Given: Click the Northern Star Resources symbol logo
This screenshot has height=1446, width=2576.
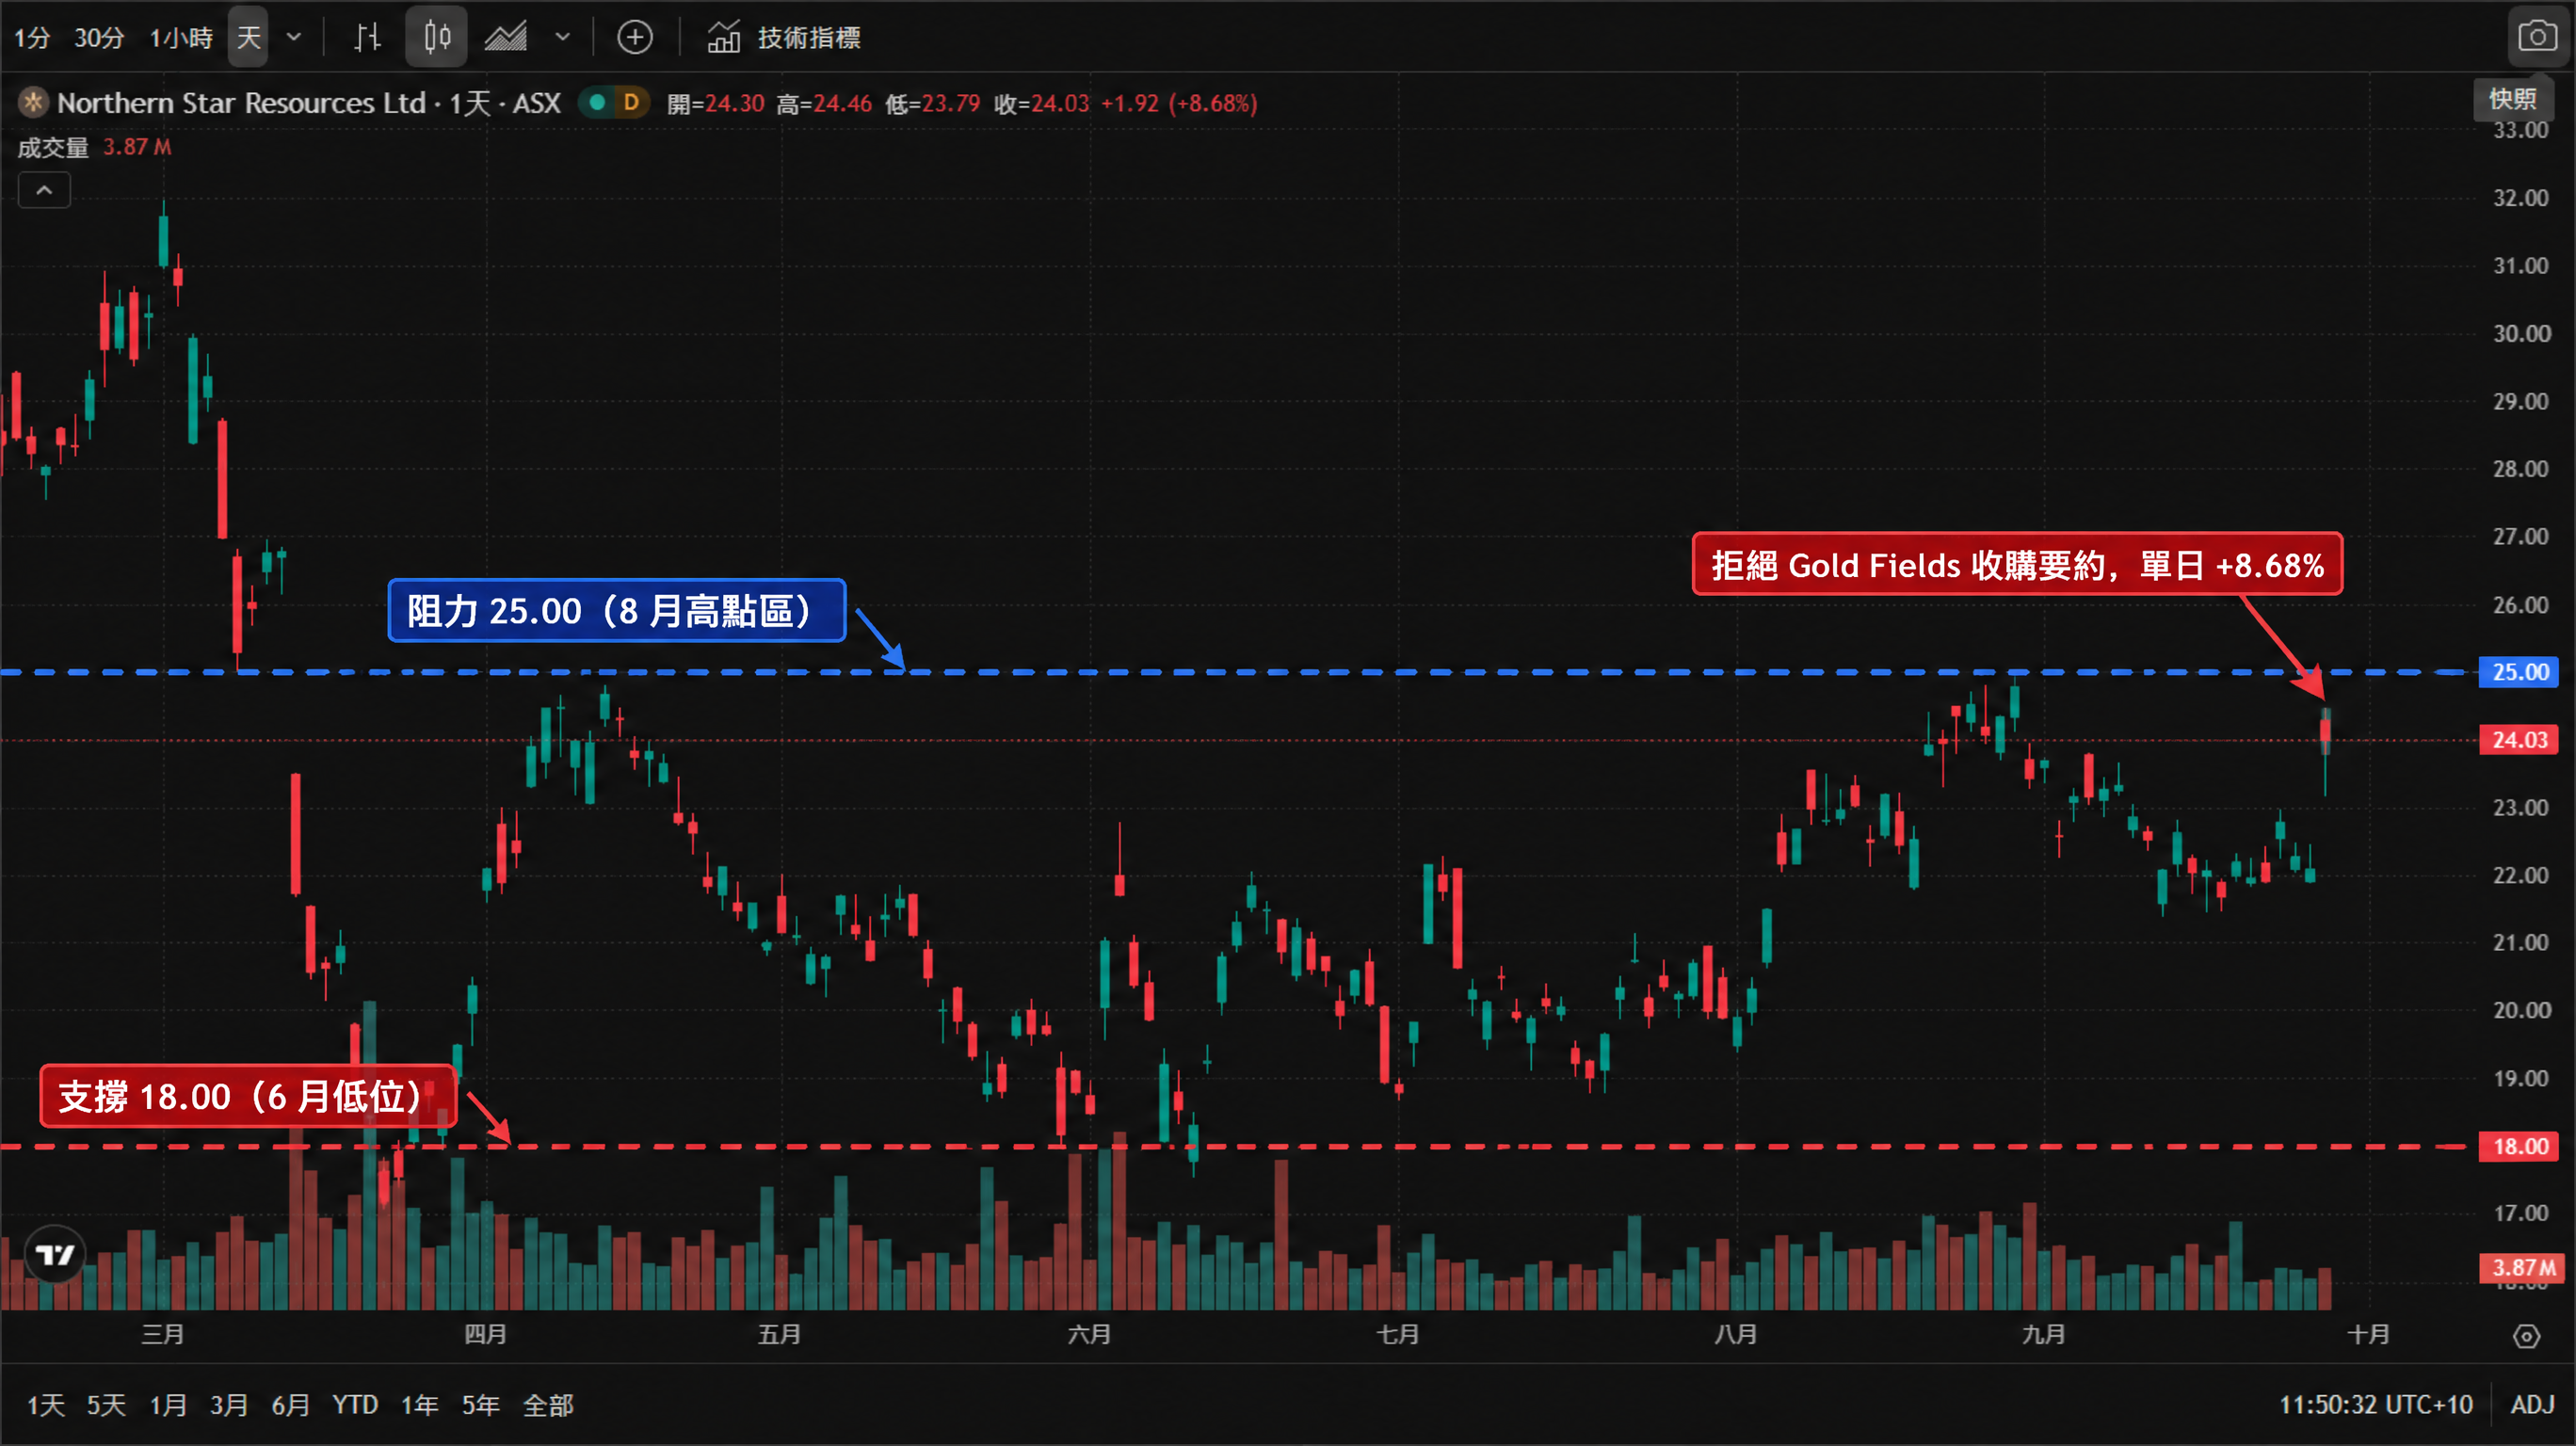Looking at the screenshot, I should (33, 102).
